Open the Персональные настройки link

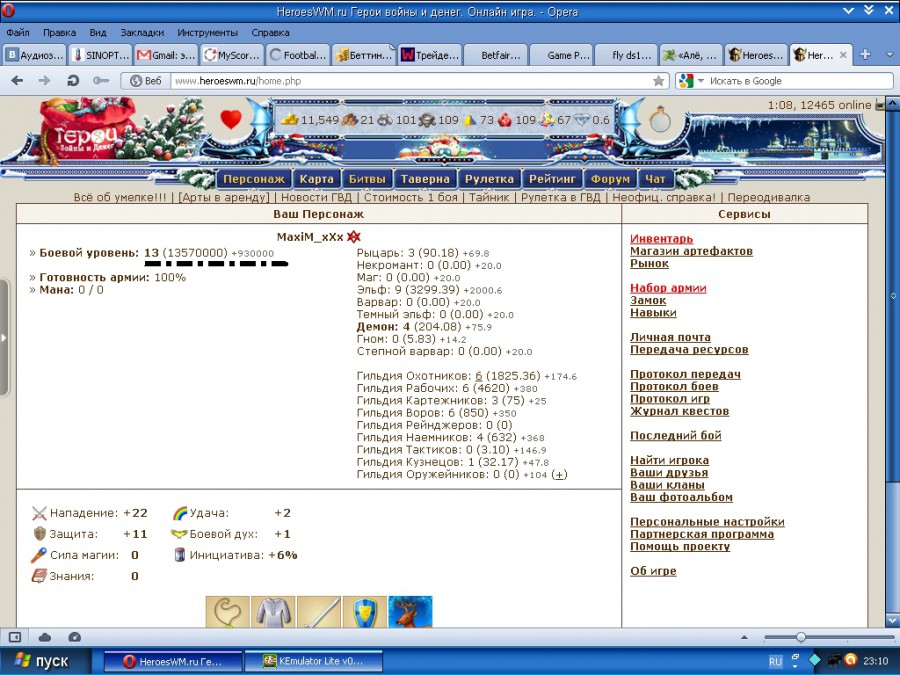pos(707,522)
